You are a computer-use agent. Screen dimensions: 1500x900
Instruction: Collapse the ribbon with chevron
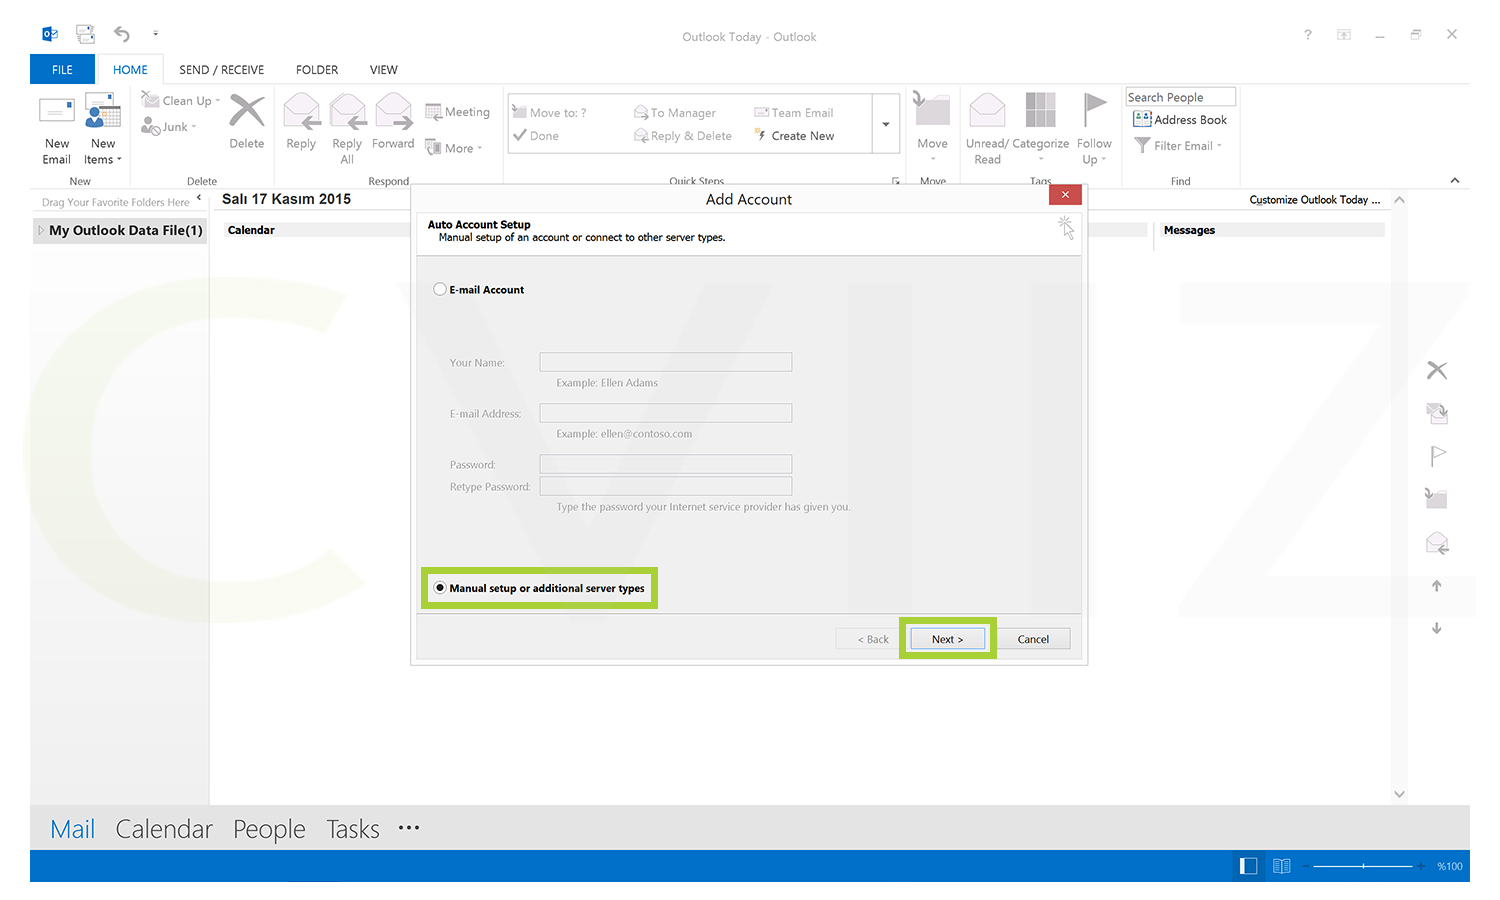coord(1455,180)
